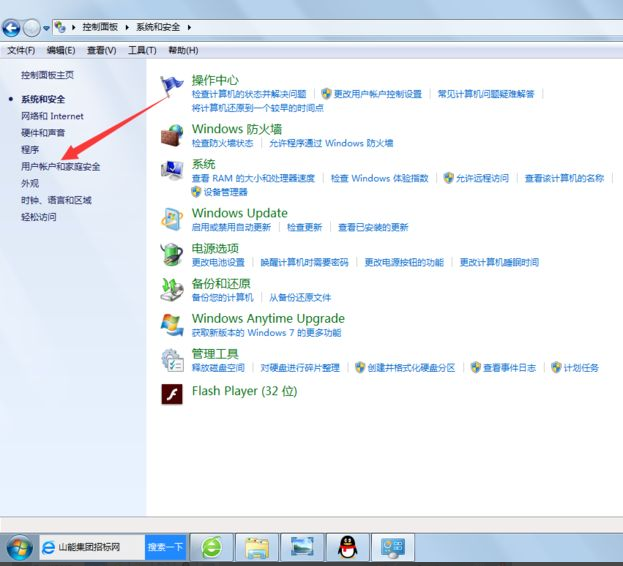Click the 系统 computer icon

[x=172, y=170]
